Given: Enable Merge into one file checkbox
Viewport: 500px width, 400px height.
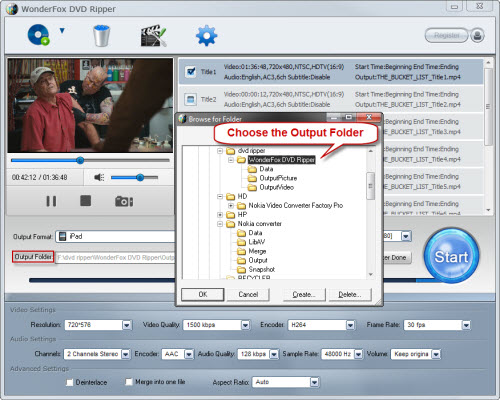Looking at the screenshot, I should pyautogui.click(x=129, y=382).
